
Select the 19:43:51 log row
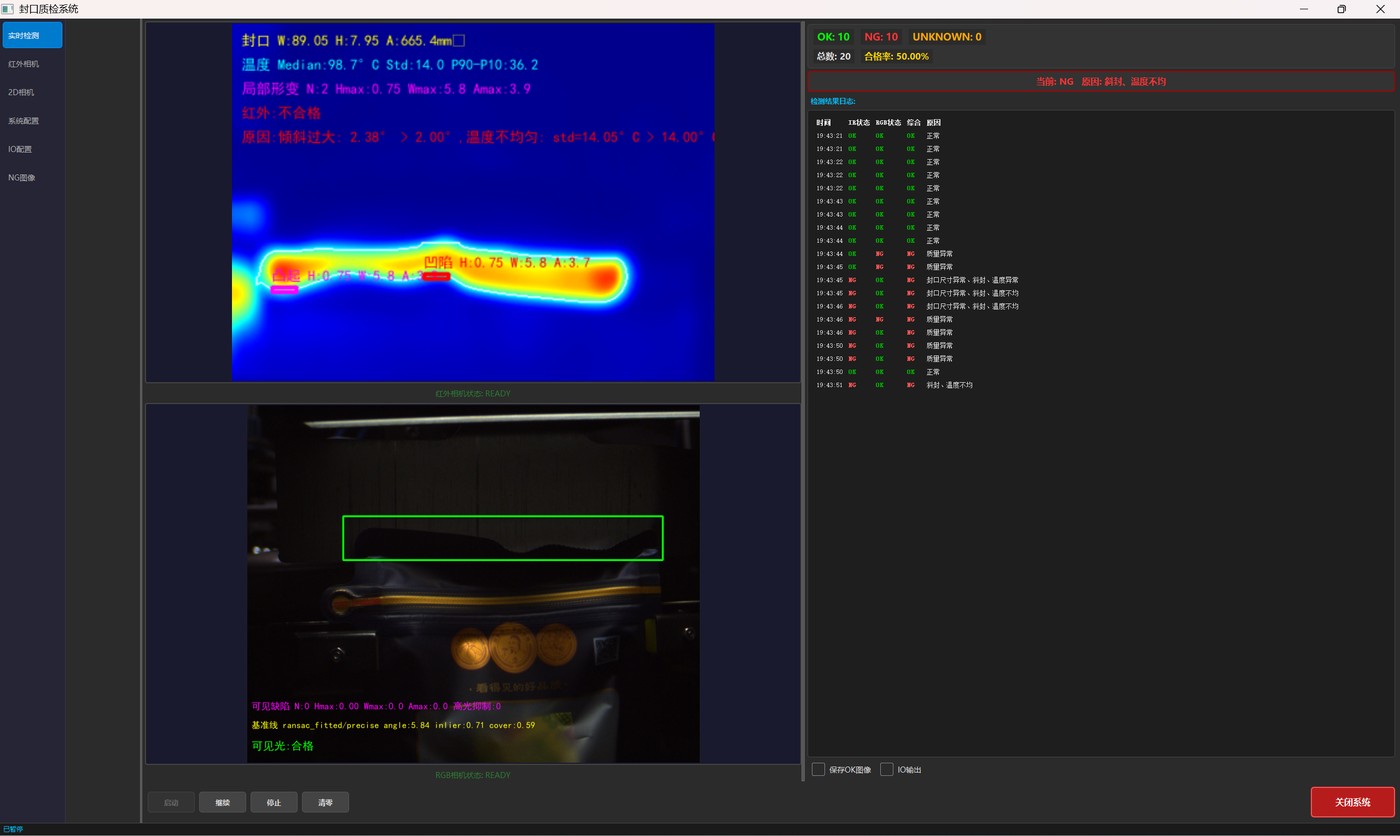point(1100,385)
